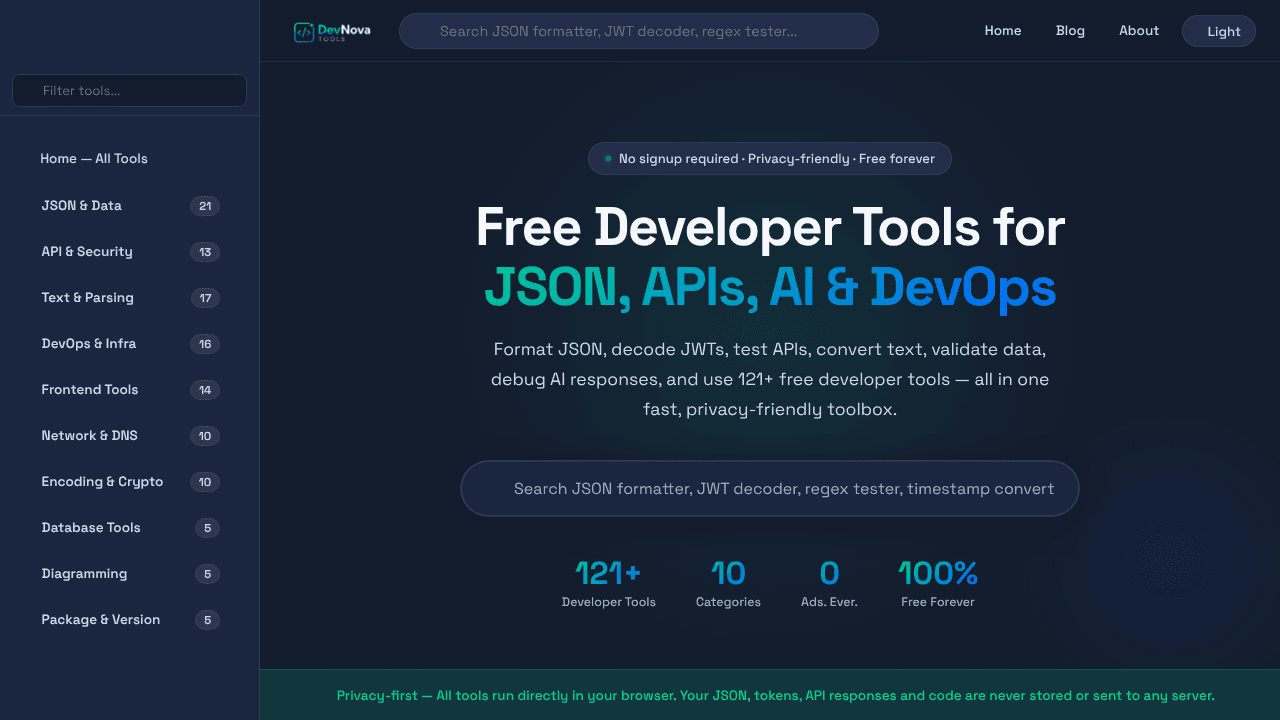Open the Package & Version category
This screenshot has width=1280, height=720.
pyautogui.click(x=130, y=620)
